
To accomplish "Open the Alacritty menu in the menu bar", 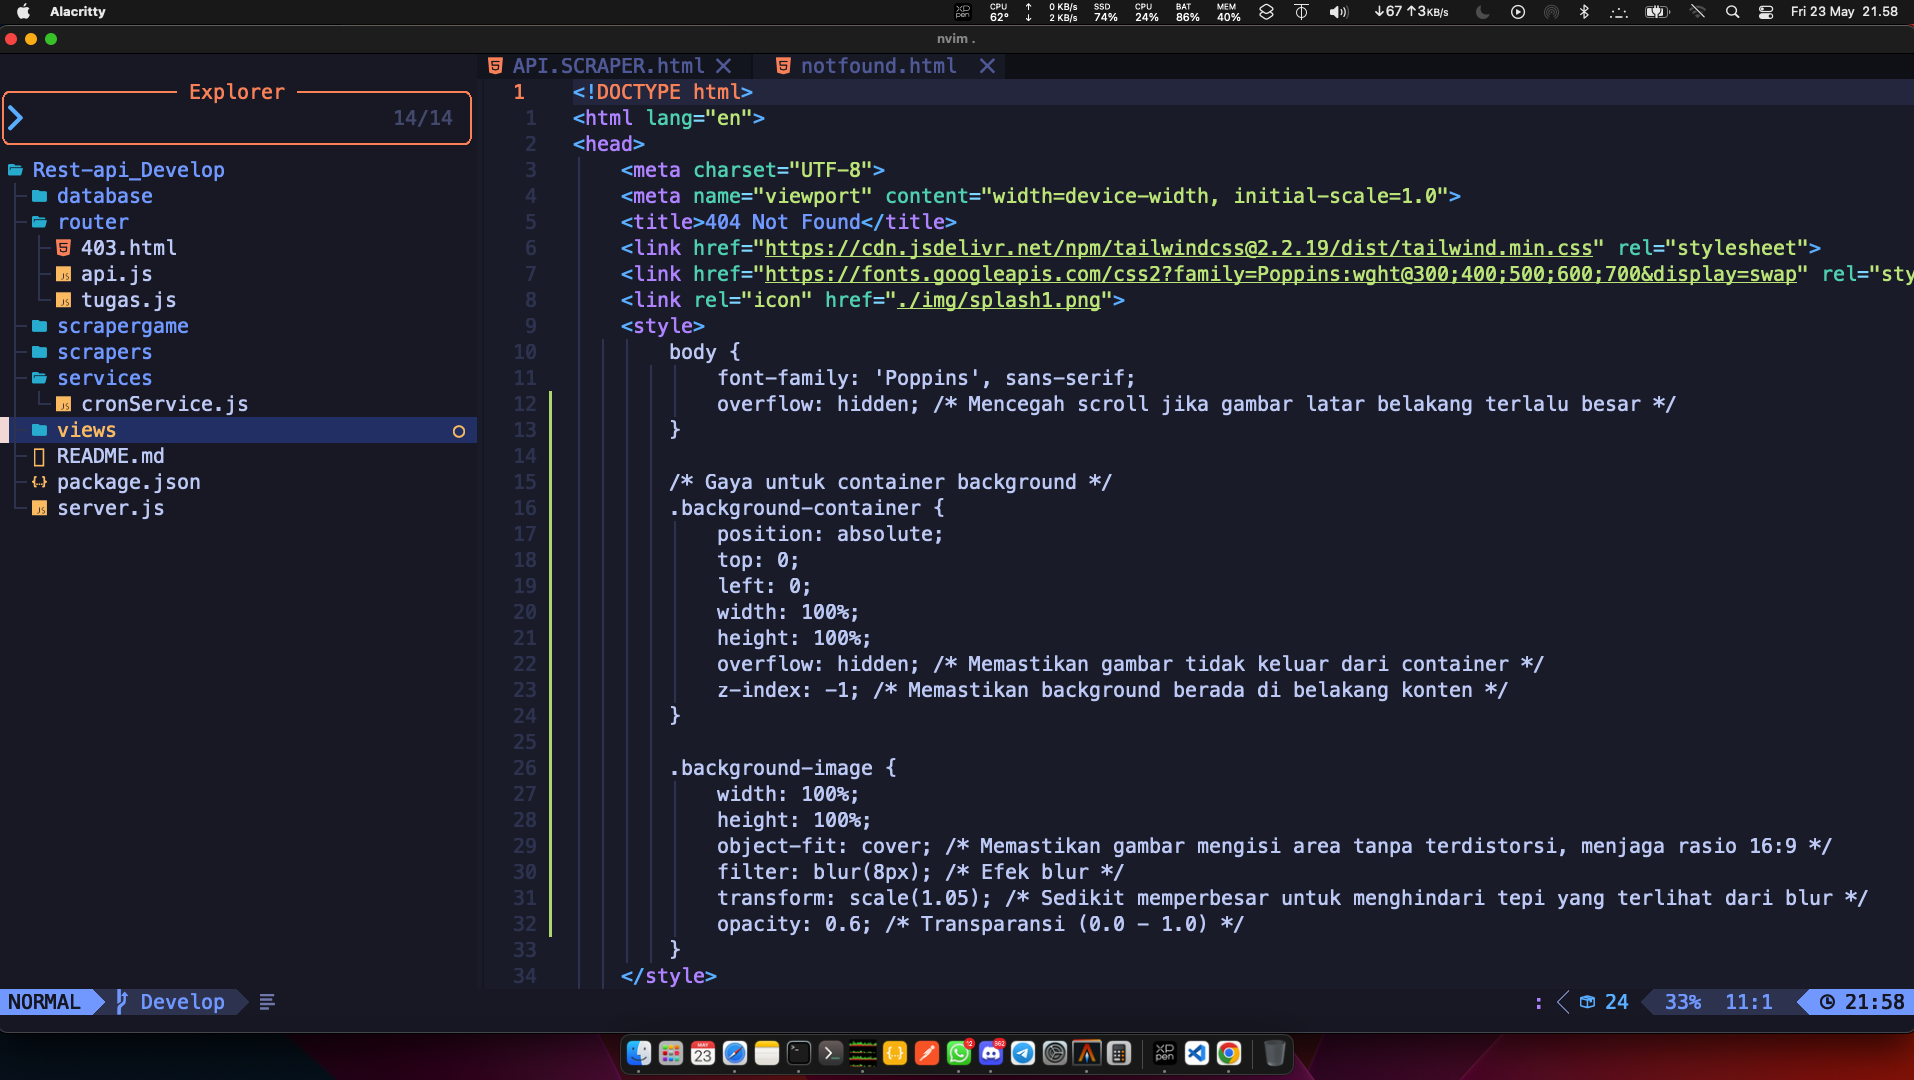I will (x=78, y=12).
